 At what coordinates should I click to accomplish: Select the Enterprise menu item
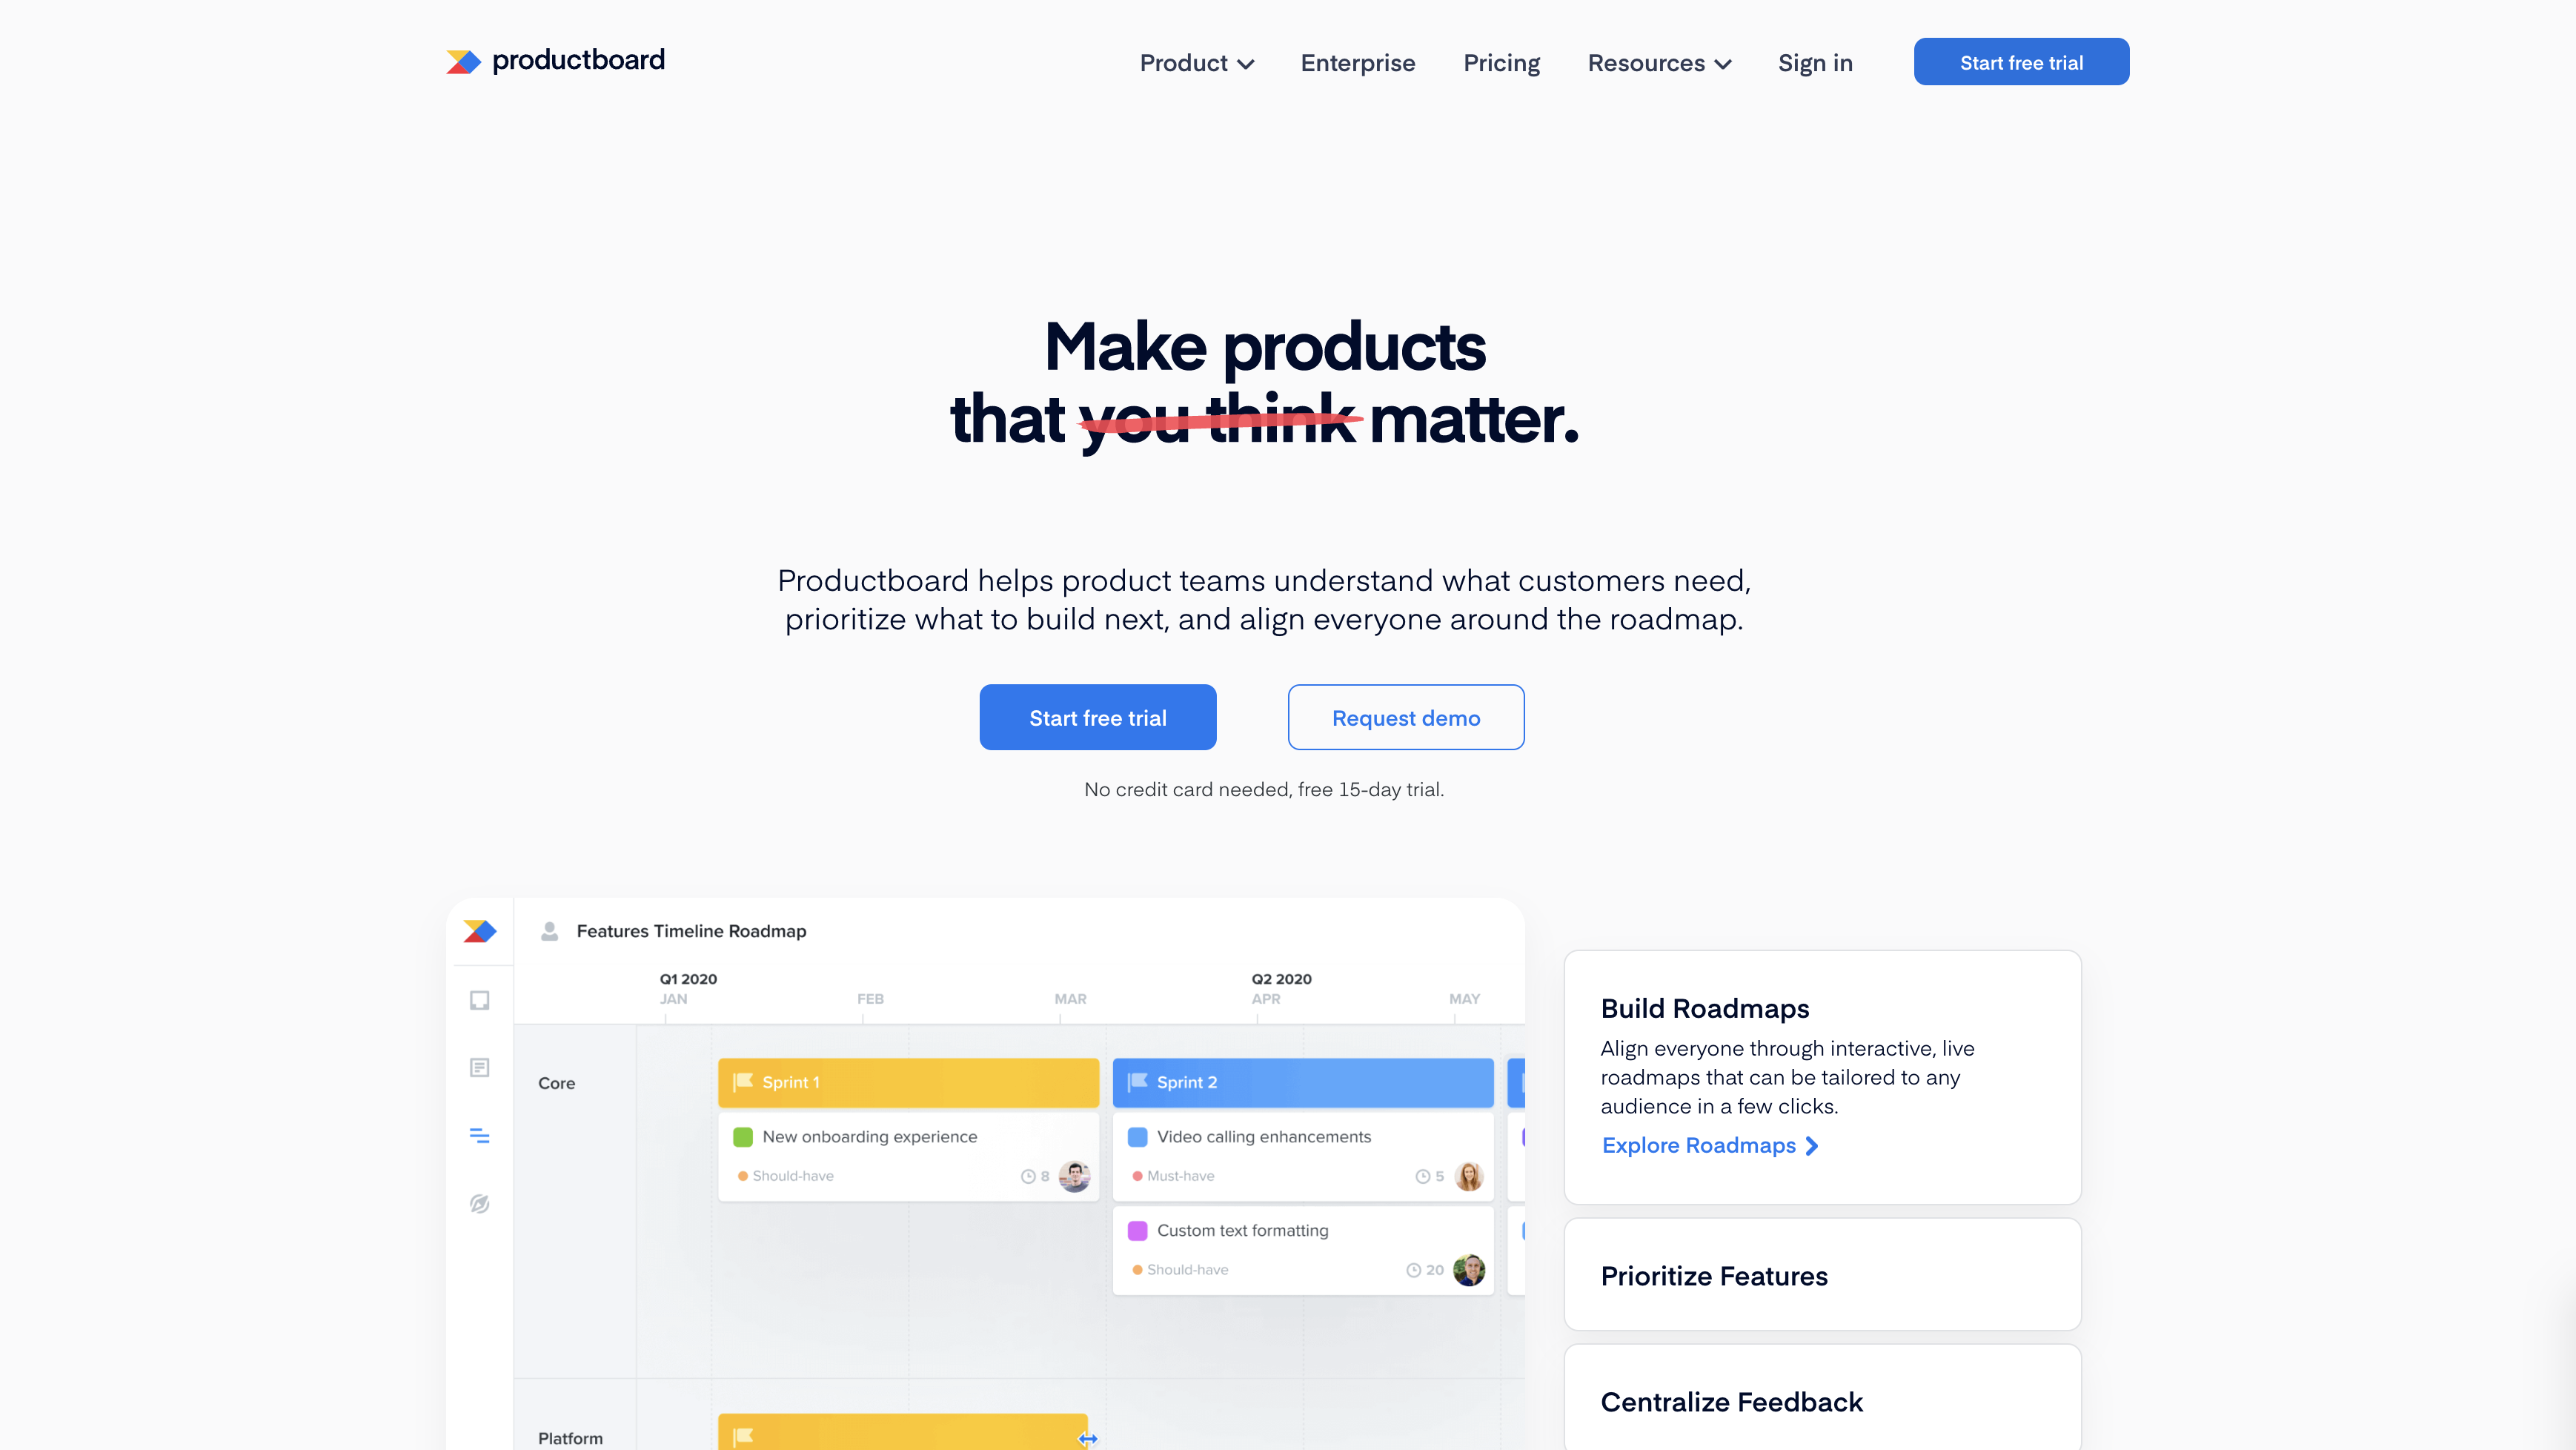(1357, 62)
